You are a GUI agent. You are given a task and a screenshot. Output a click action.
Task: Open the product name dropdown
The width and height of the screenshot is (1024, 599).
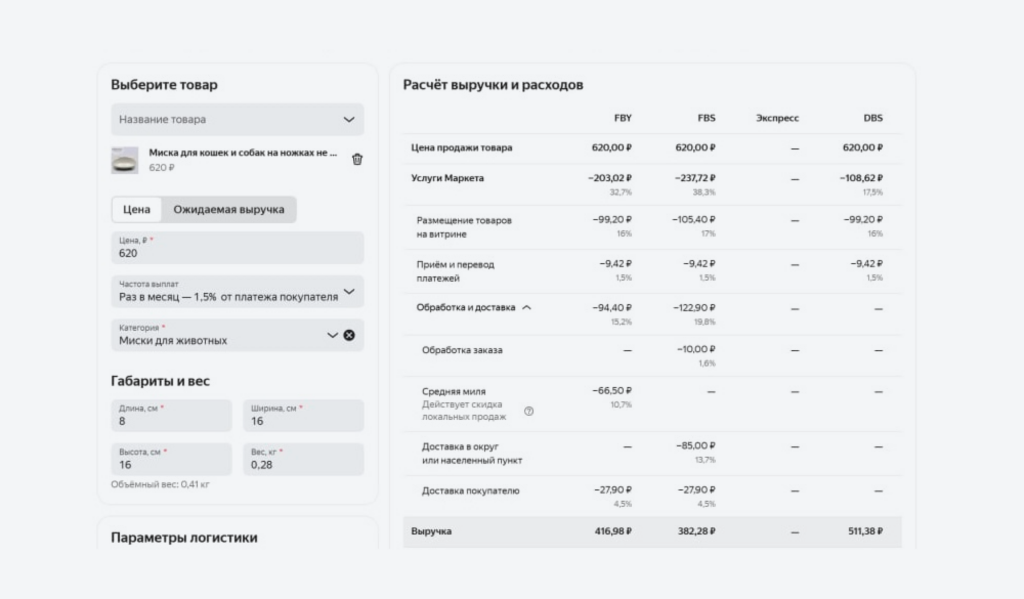pyautogui.click(x=237, y=119)
